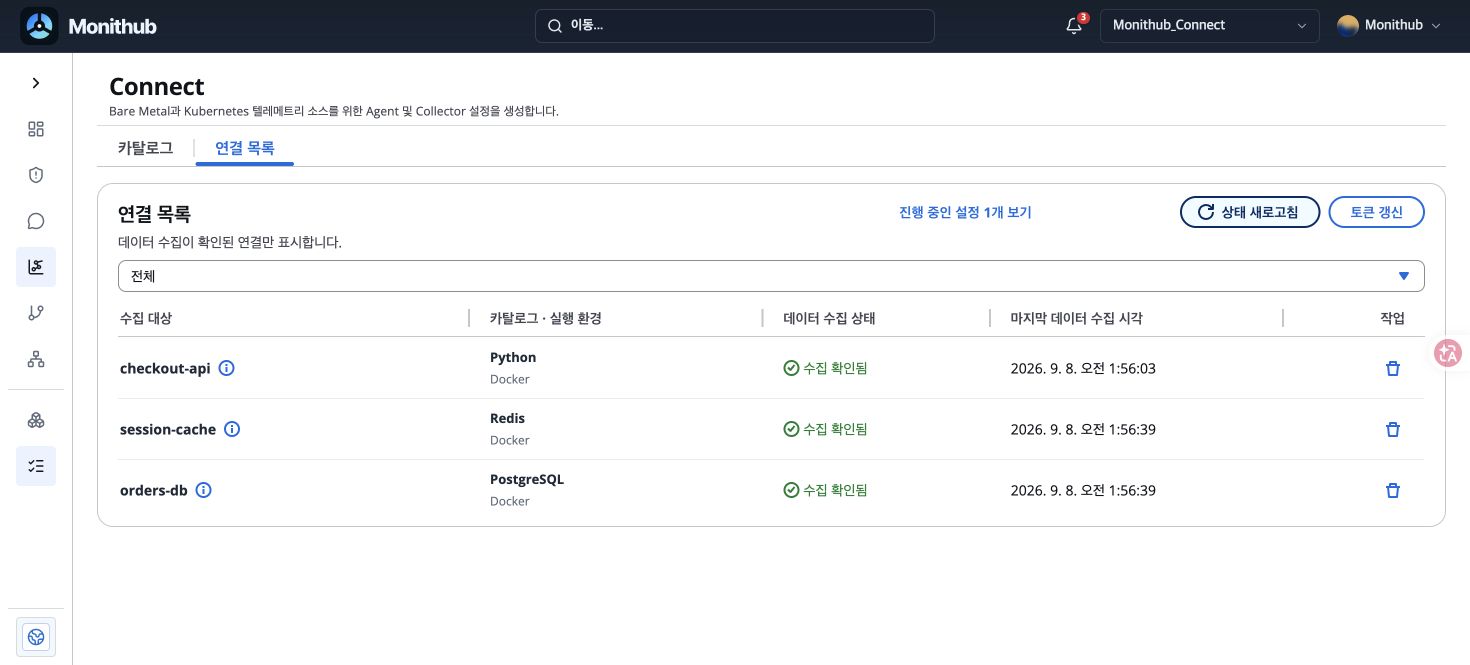Click the Python catalog cell
Viewport: 1470px width, 665px height.
(x=513, y=357)
